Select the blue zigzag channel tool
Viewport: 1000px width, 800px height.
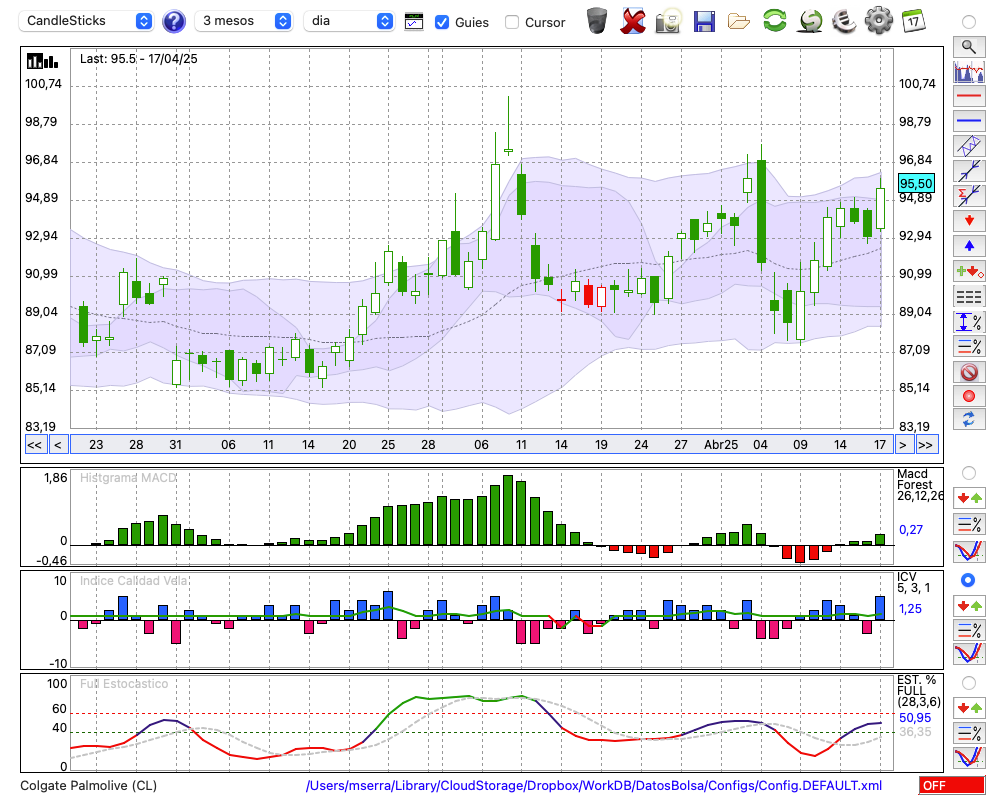click(969, 146)
